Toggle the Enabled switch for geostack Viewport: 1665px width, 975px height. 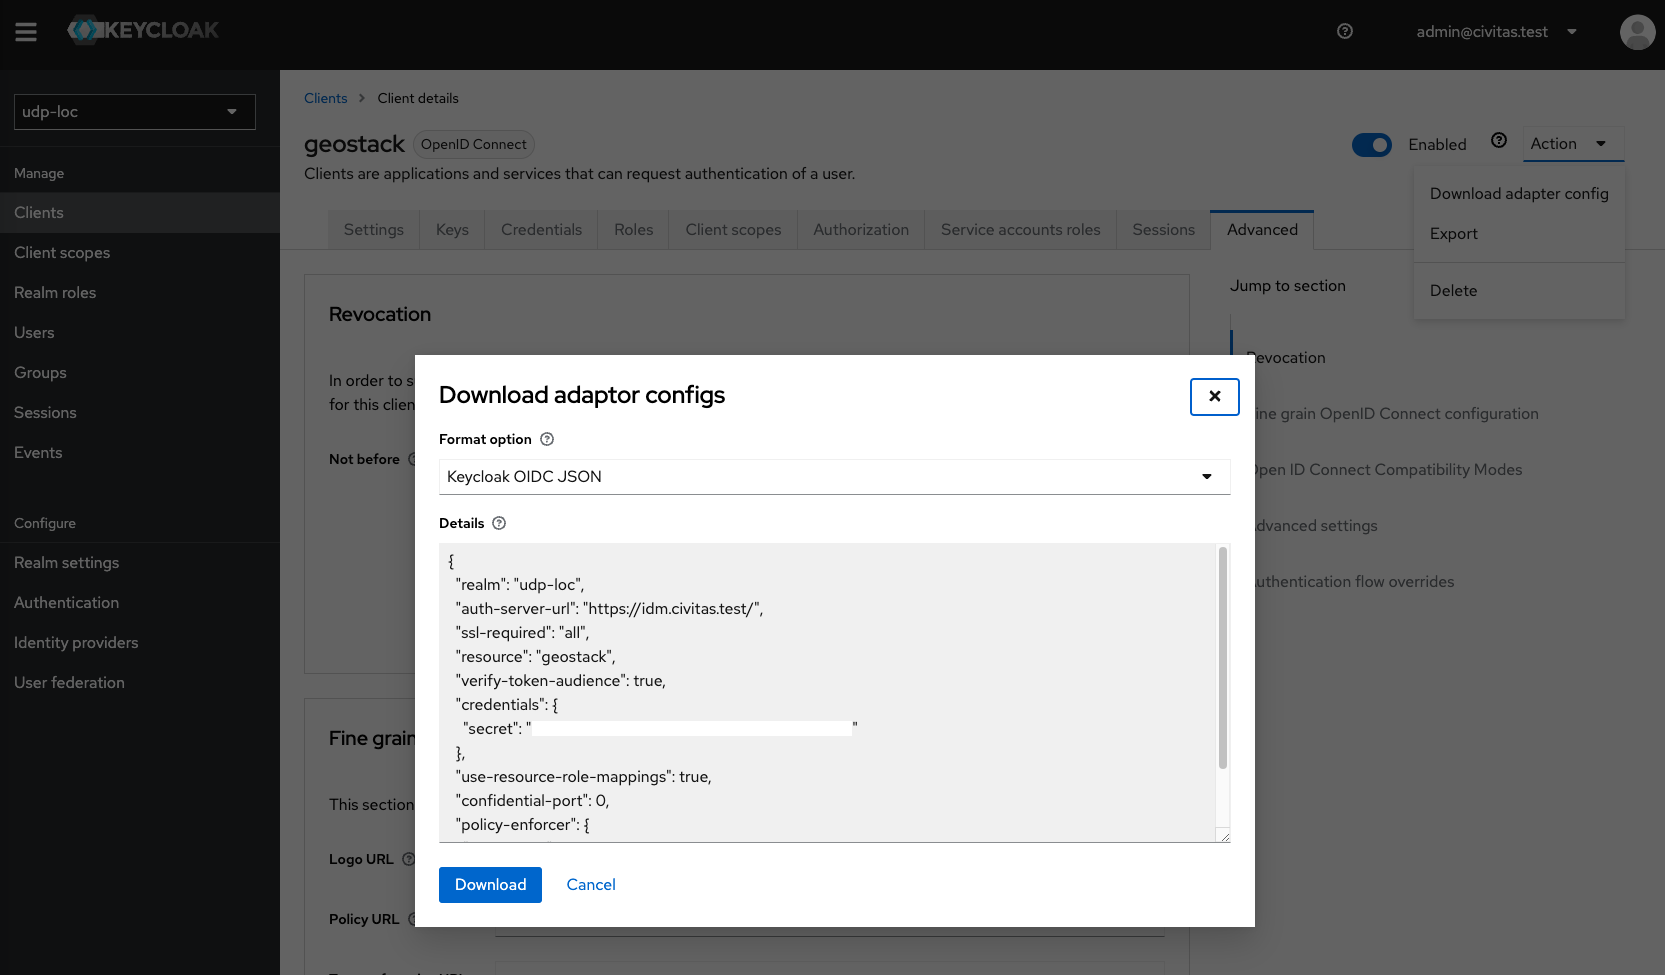pyautogui.click(x=1371, y=145)
